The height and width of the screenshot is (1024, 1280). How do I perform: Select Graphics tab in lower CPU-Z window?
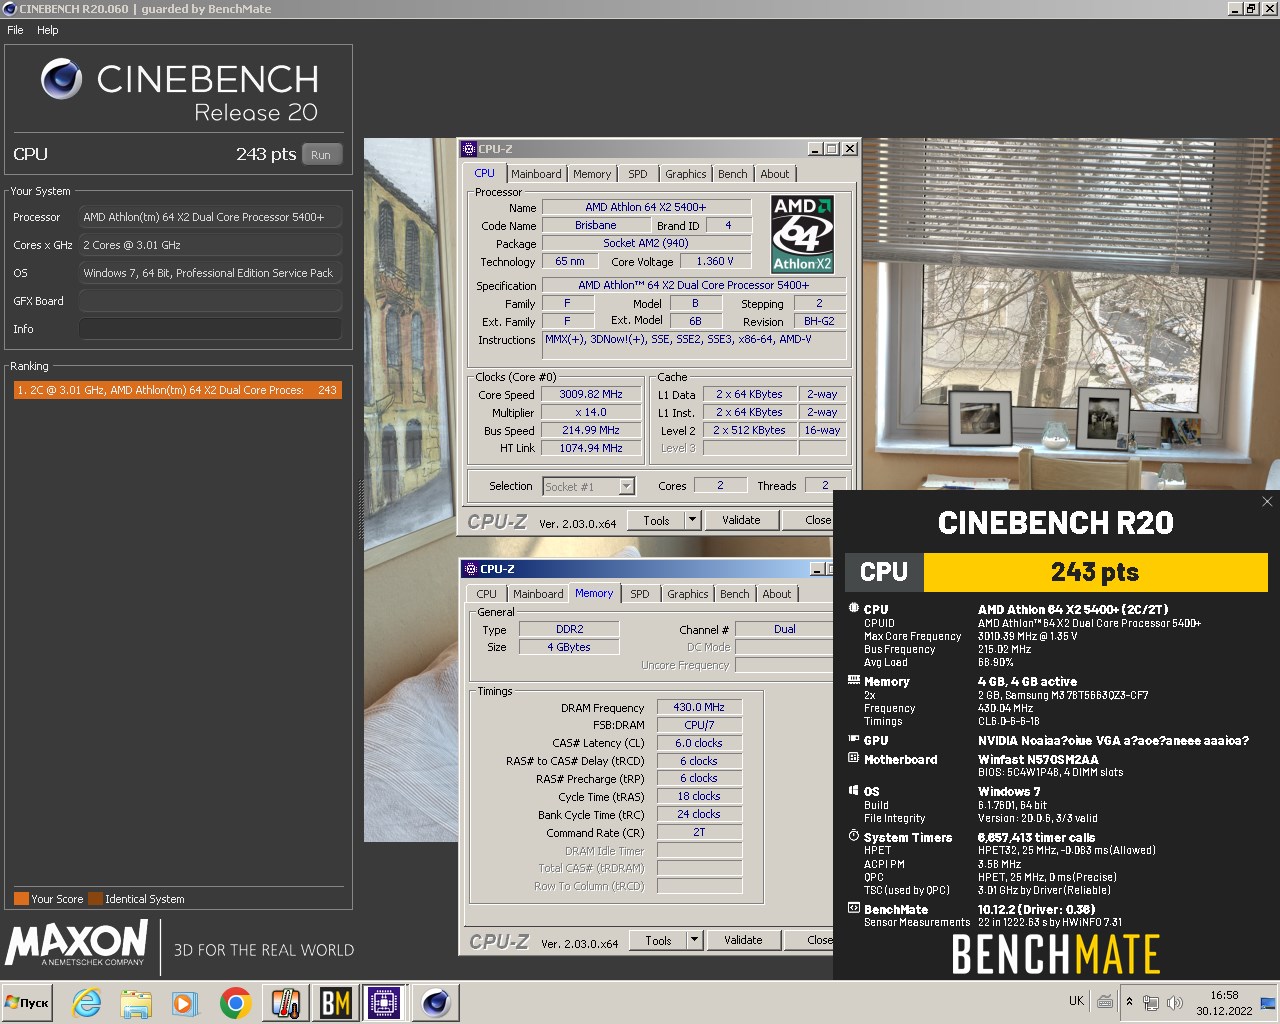pyautogui.click(x=688, y=594)
